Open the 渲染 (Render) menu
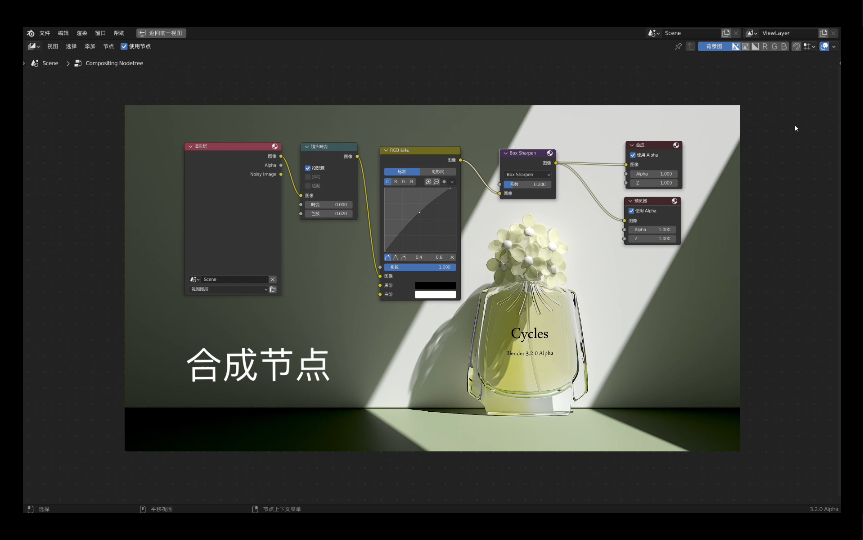Viewport: 863px width, 540px height. coord(82,34)
